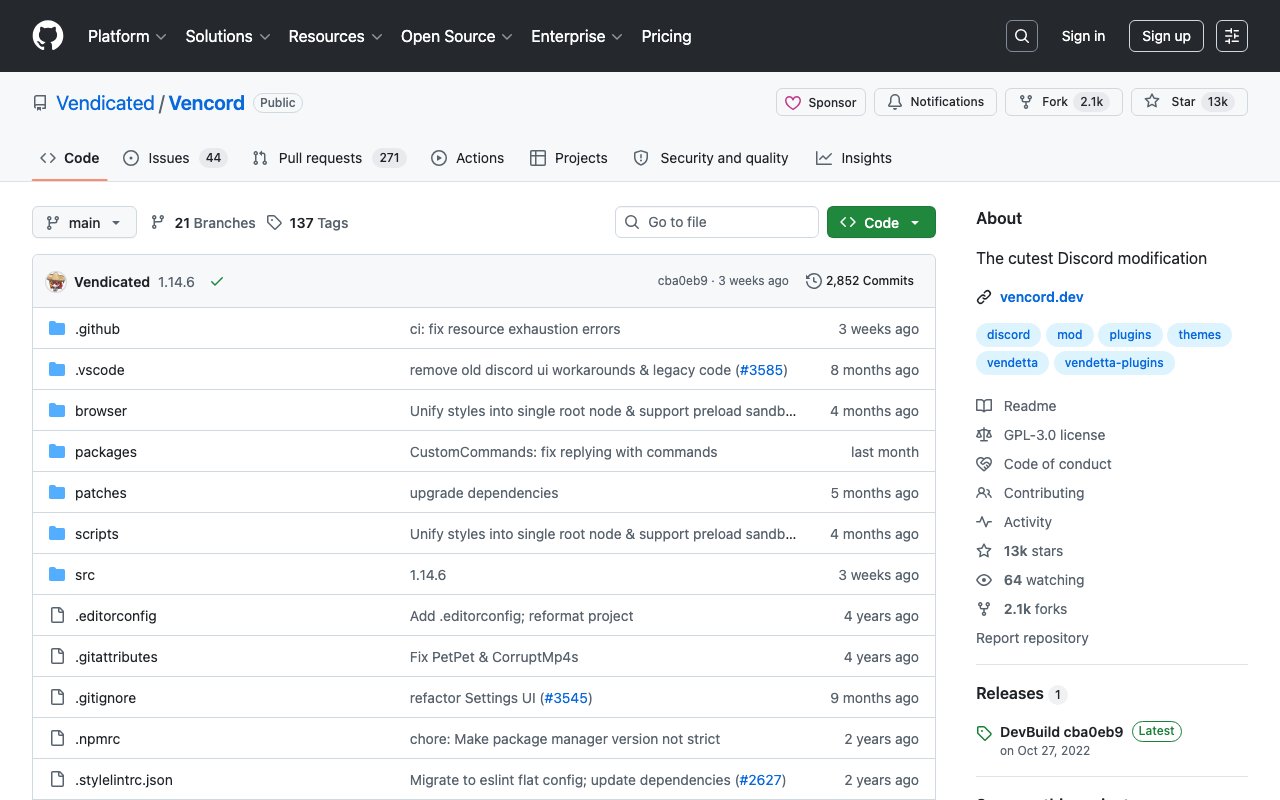Click the .vscode folder icon

tap(57, 370)
